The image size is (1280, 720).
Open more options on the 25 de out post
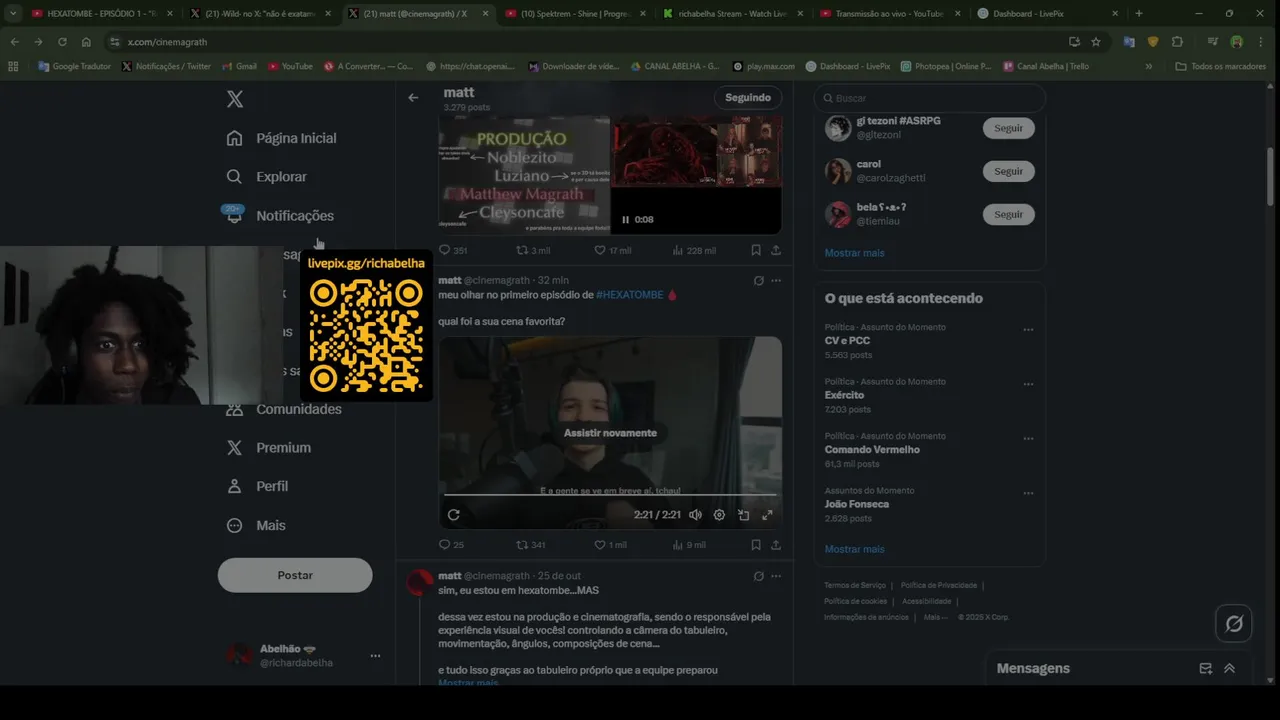coord(776,576)
